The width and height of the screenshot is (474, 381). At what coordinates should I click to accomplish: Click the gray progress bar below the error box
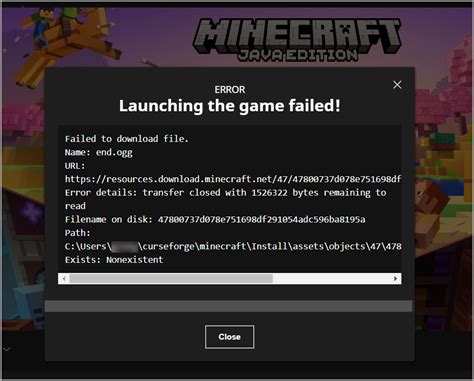pos(228,306)
